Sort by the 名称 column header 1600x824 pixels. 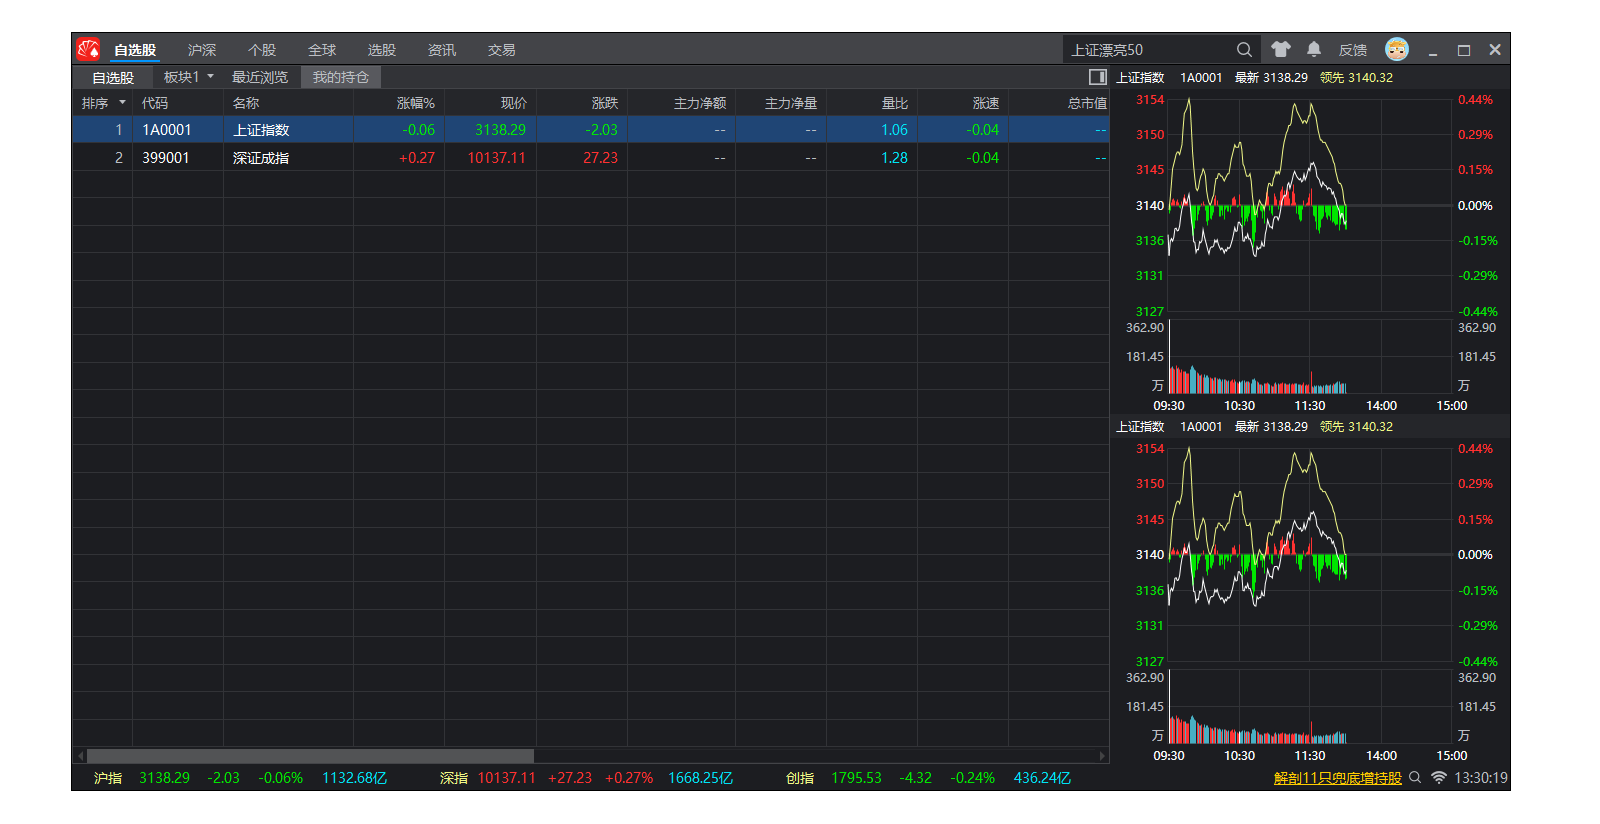[x=246, y=103]
